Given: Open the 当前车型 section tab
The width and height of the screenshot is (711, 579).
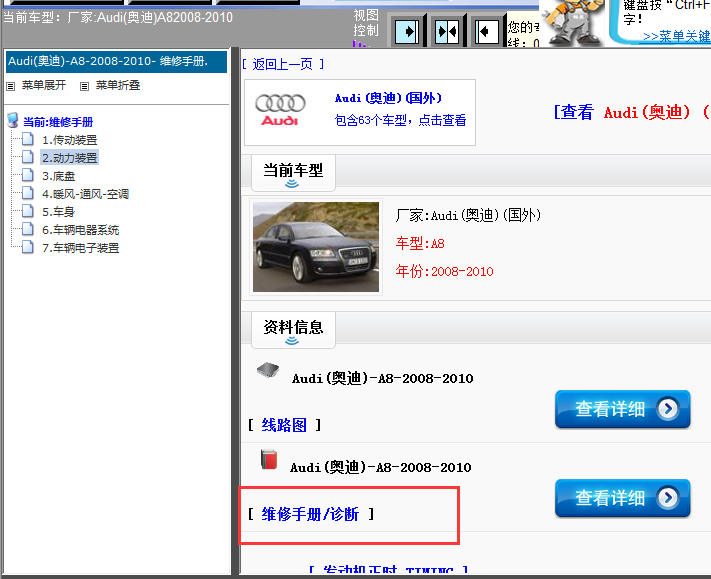Looking at the screenshot, I should (293, 173).
